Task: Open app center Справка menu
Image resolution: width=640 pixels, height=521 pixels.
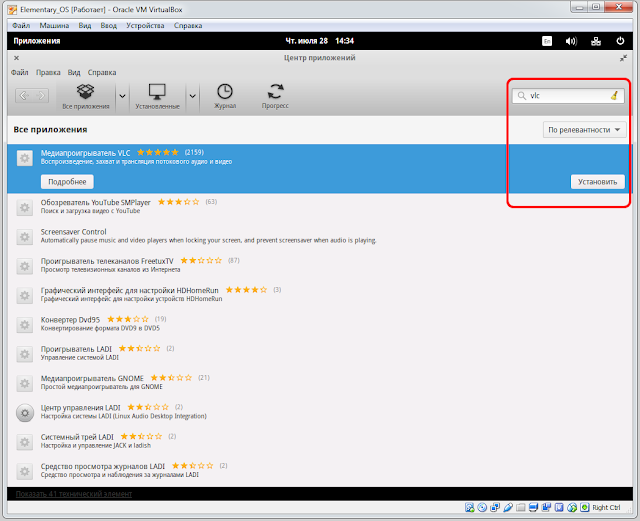Action: coord(102,72)
